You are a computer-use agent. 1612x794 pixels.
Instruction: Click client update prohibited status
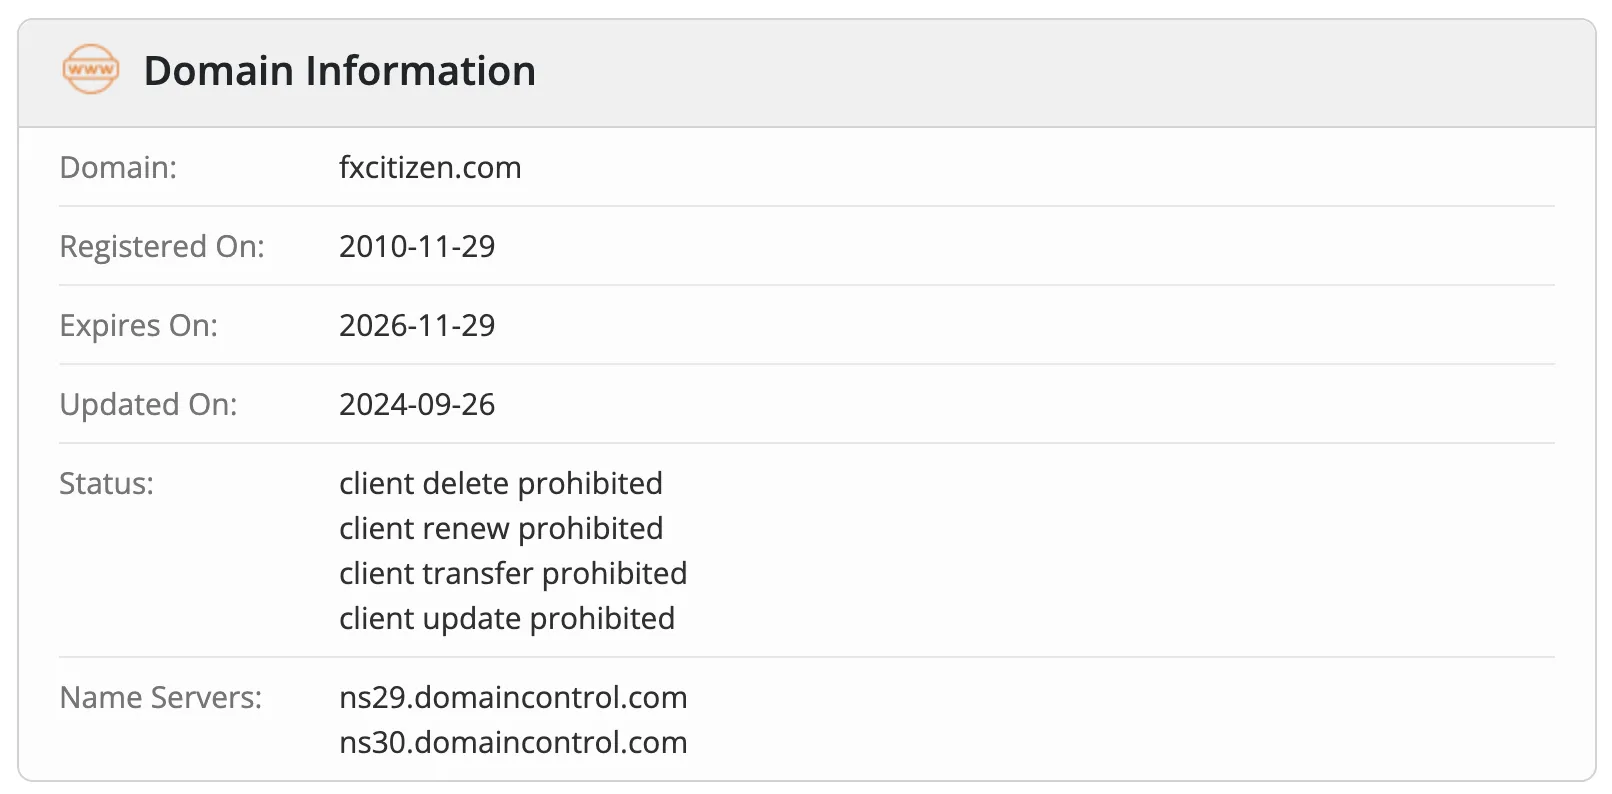tap(507, 618)
